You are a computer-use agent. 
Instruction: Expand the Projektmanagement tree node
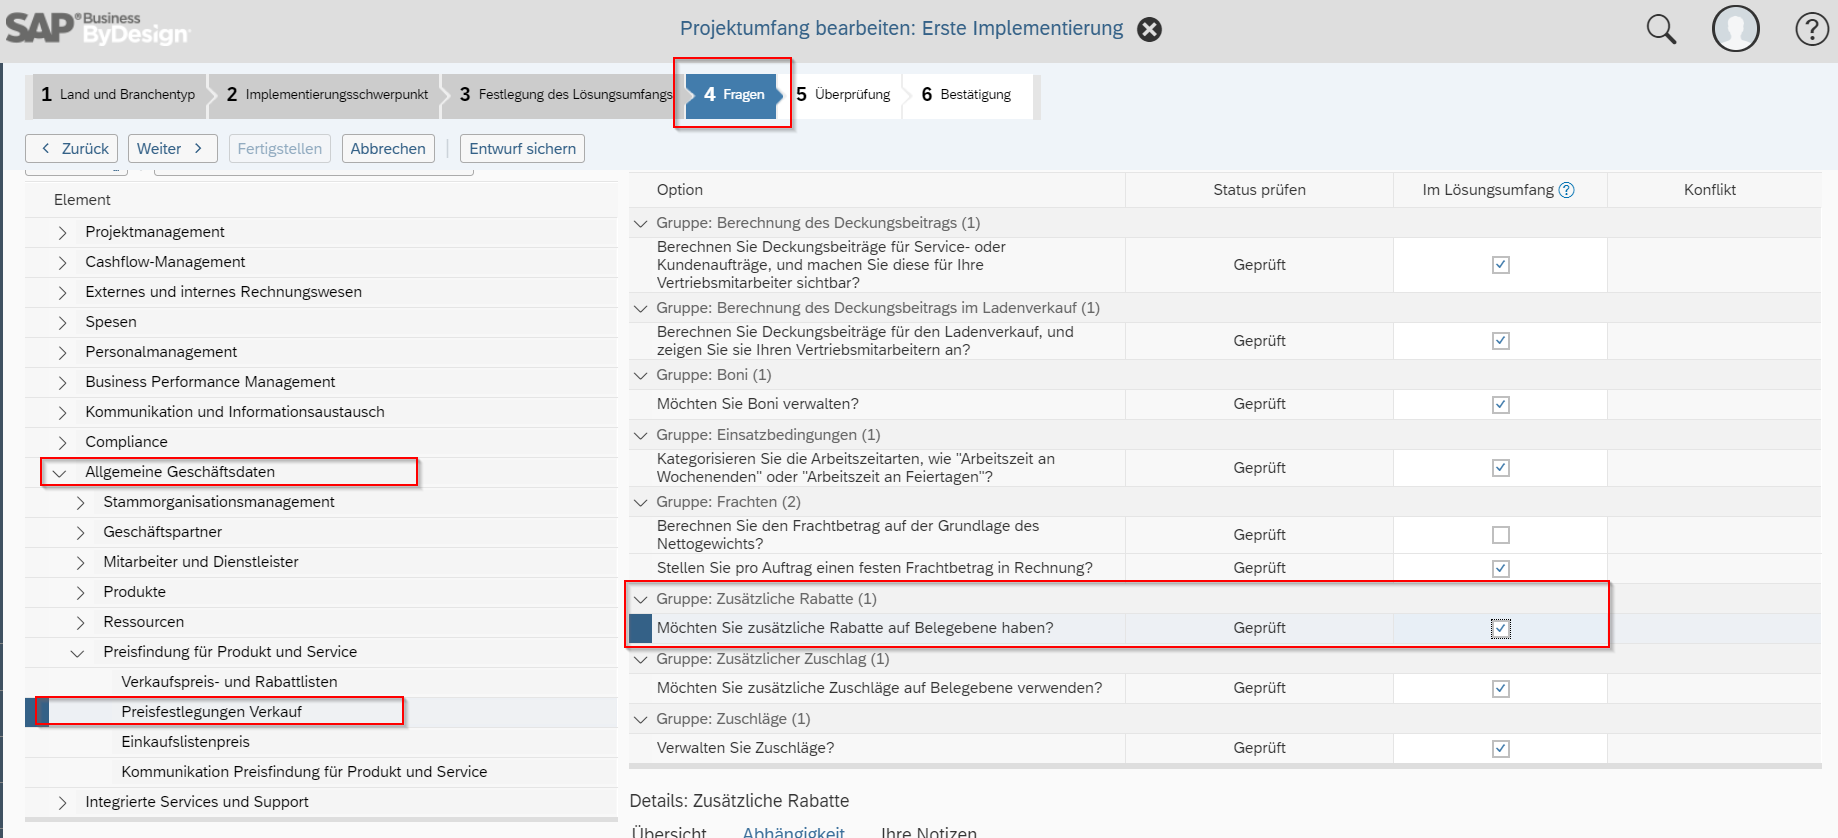coord(62,233)
